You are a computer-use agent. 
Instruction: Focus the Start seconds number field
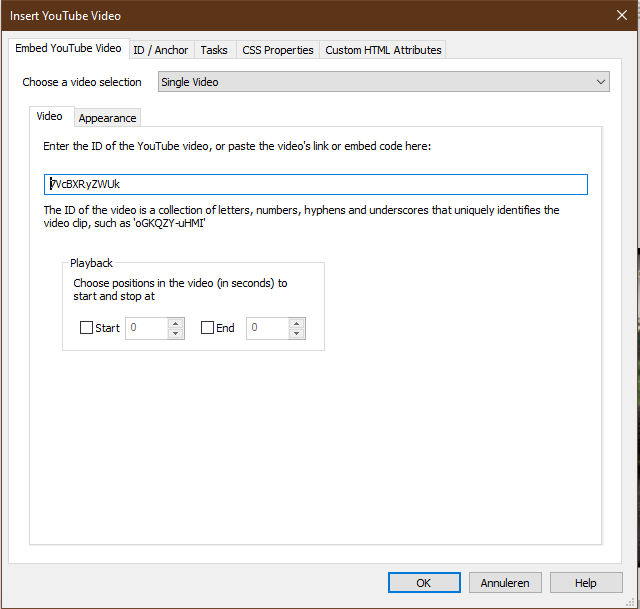(x=145, y=328)
